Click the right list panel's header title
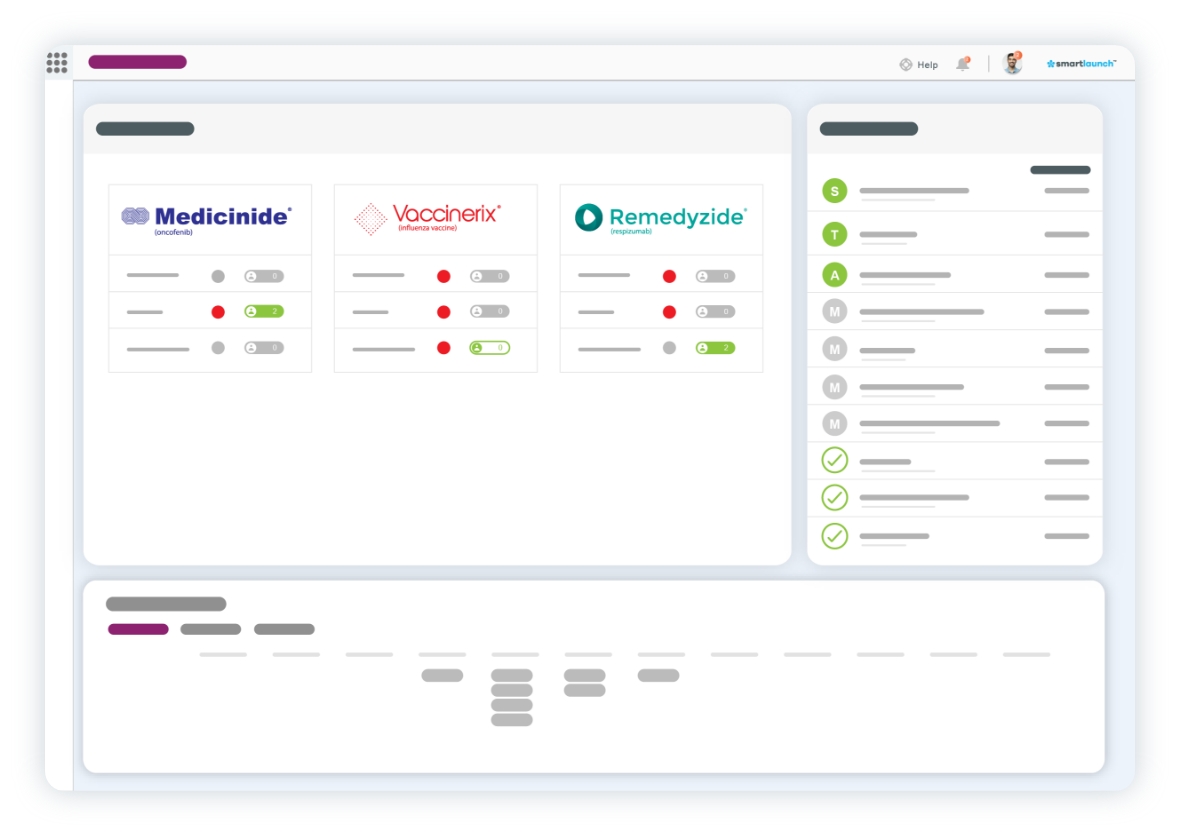The height and width of the screenshot is (836, 1180). pos(869,129)
